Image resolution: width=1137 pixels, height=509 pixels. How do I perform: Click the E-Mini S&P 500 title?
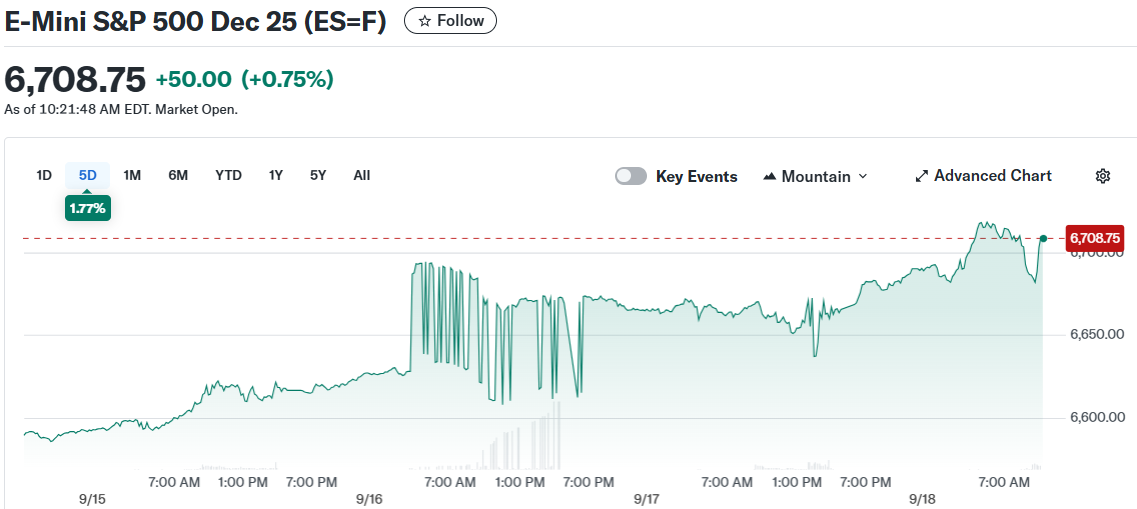pyautogui.click(x=195, y=21)
